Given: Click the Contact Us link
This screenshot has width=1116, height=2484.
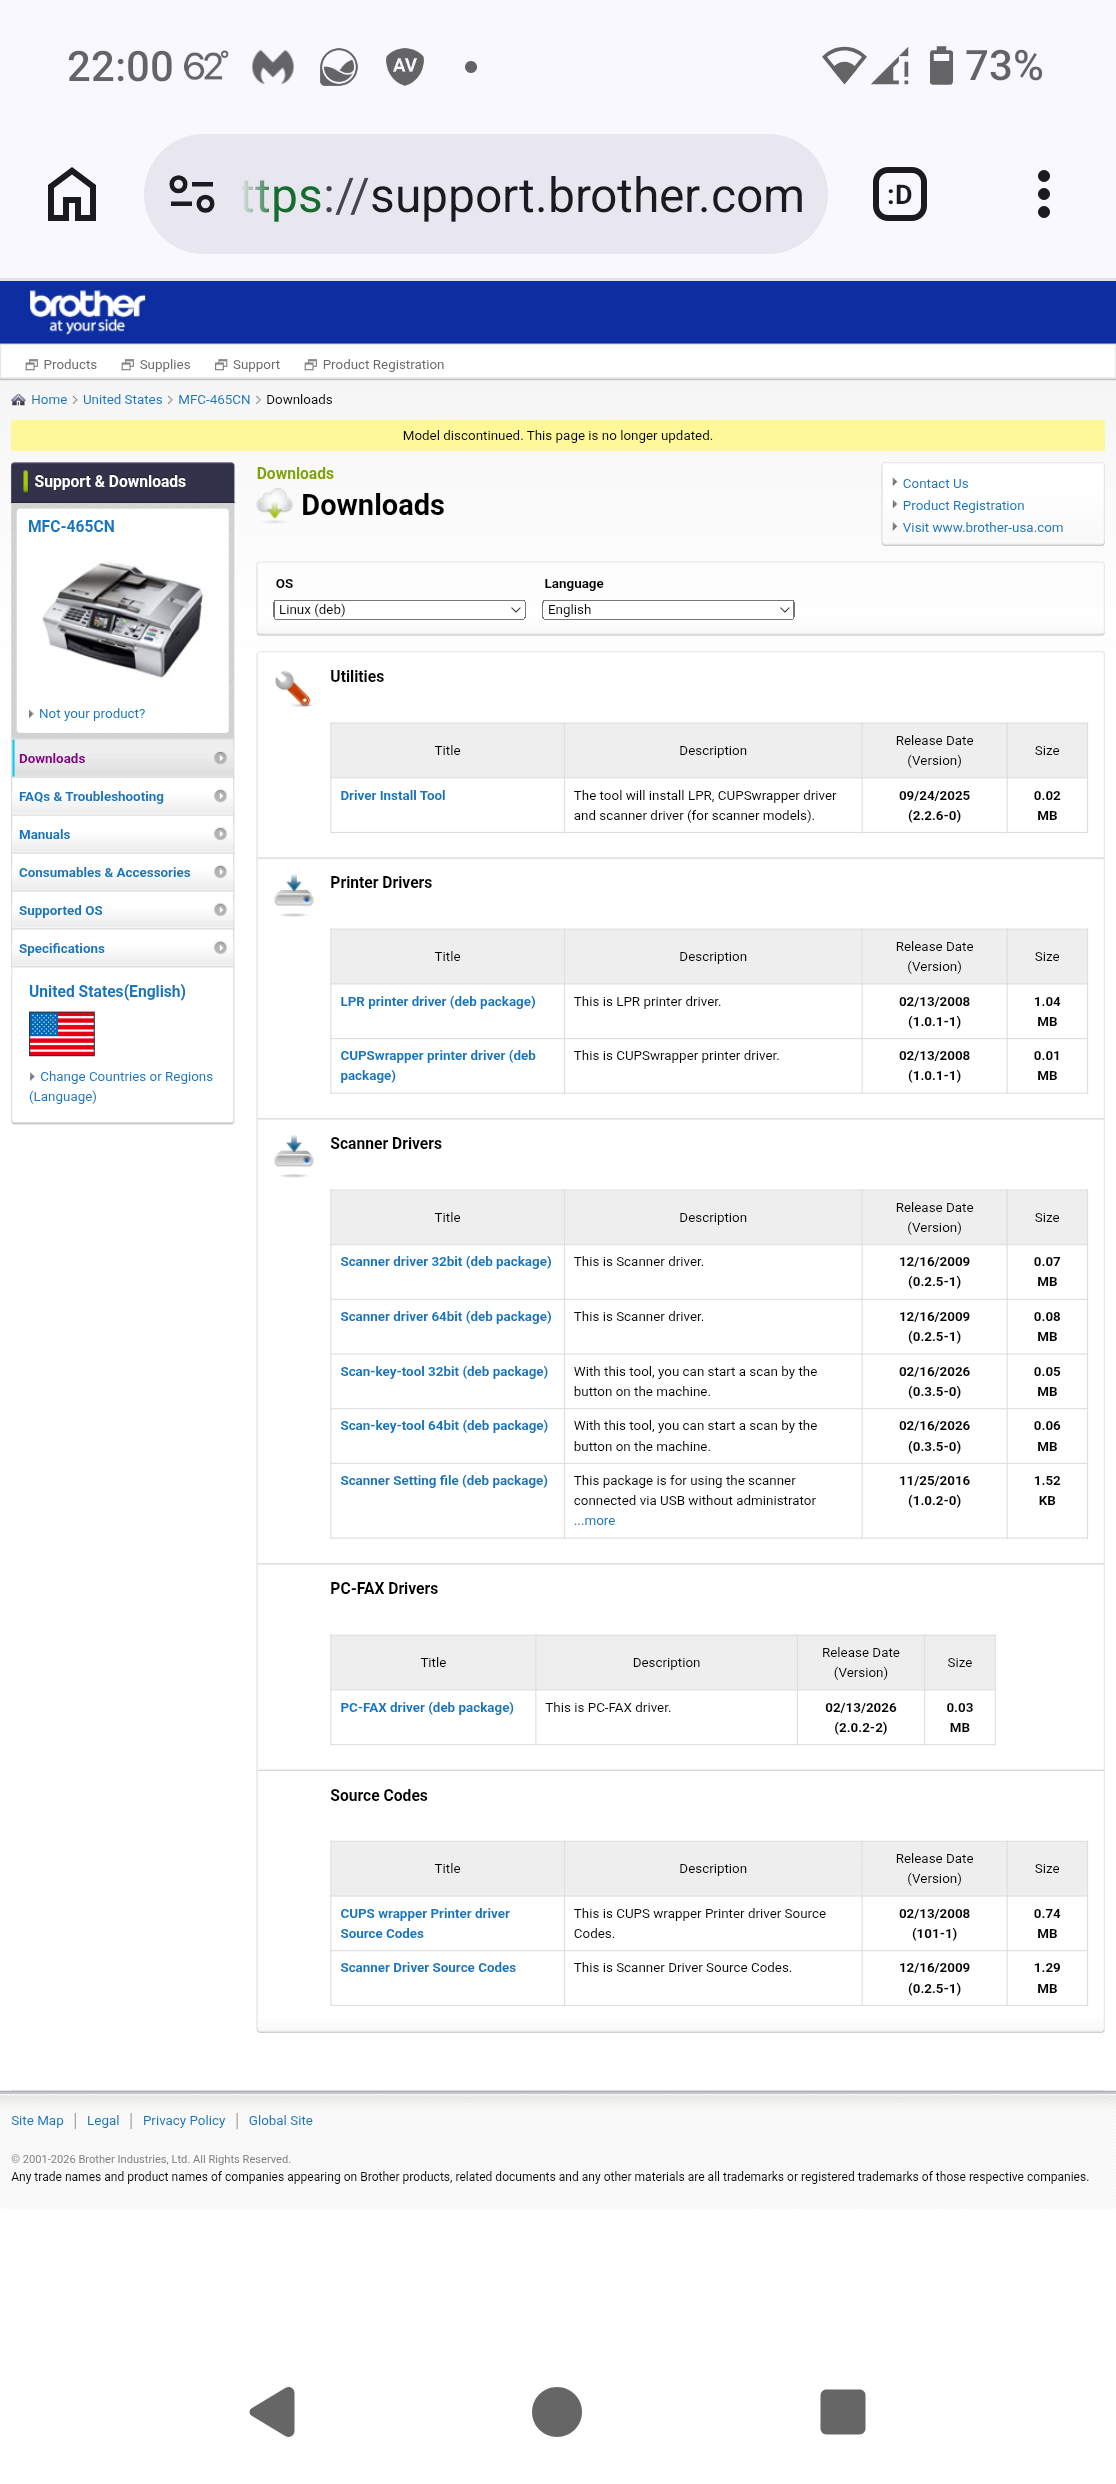Looking at the screenshot, I should coord(935,484).
